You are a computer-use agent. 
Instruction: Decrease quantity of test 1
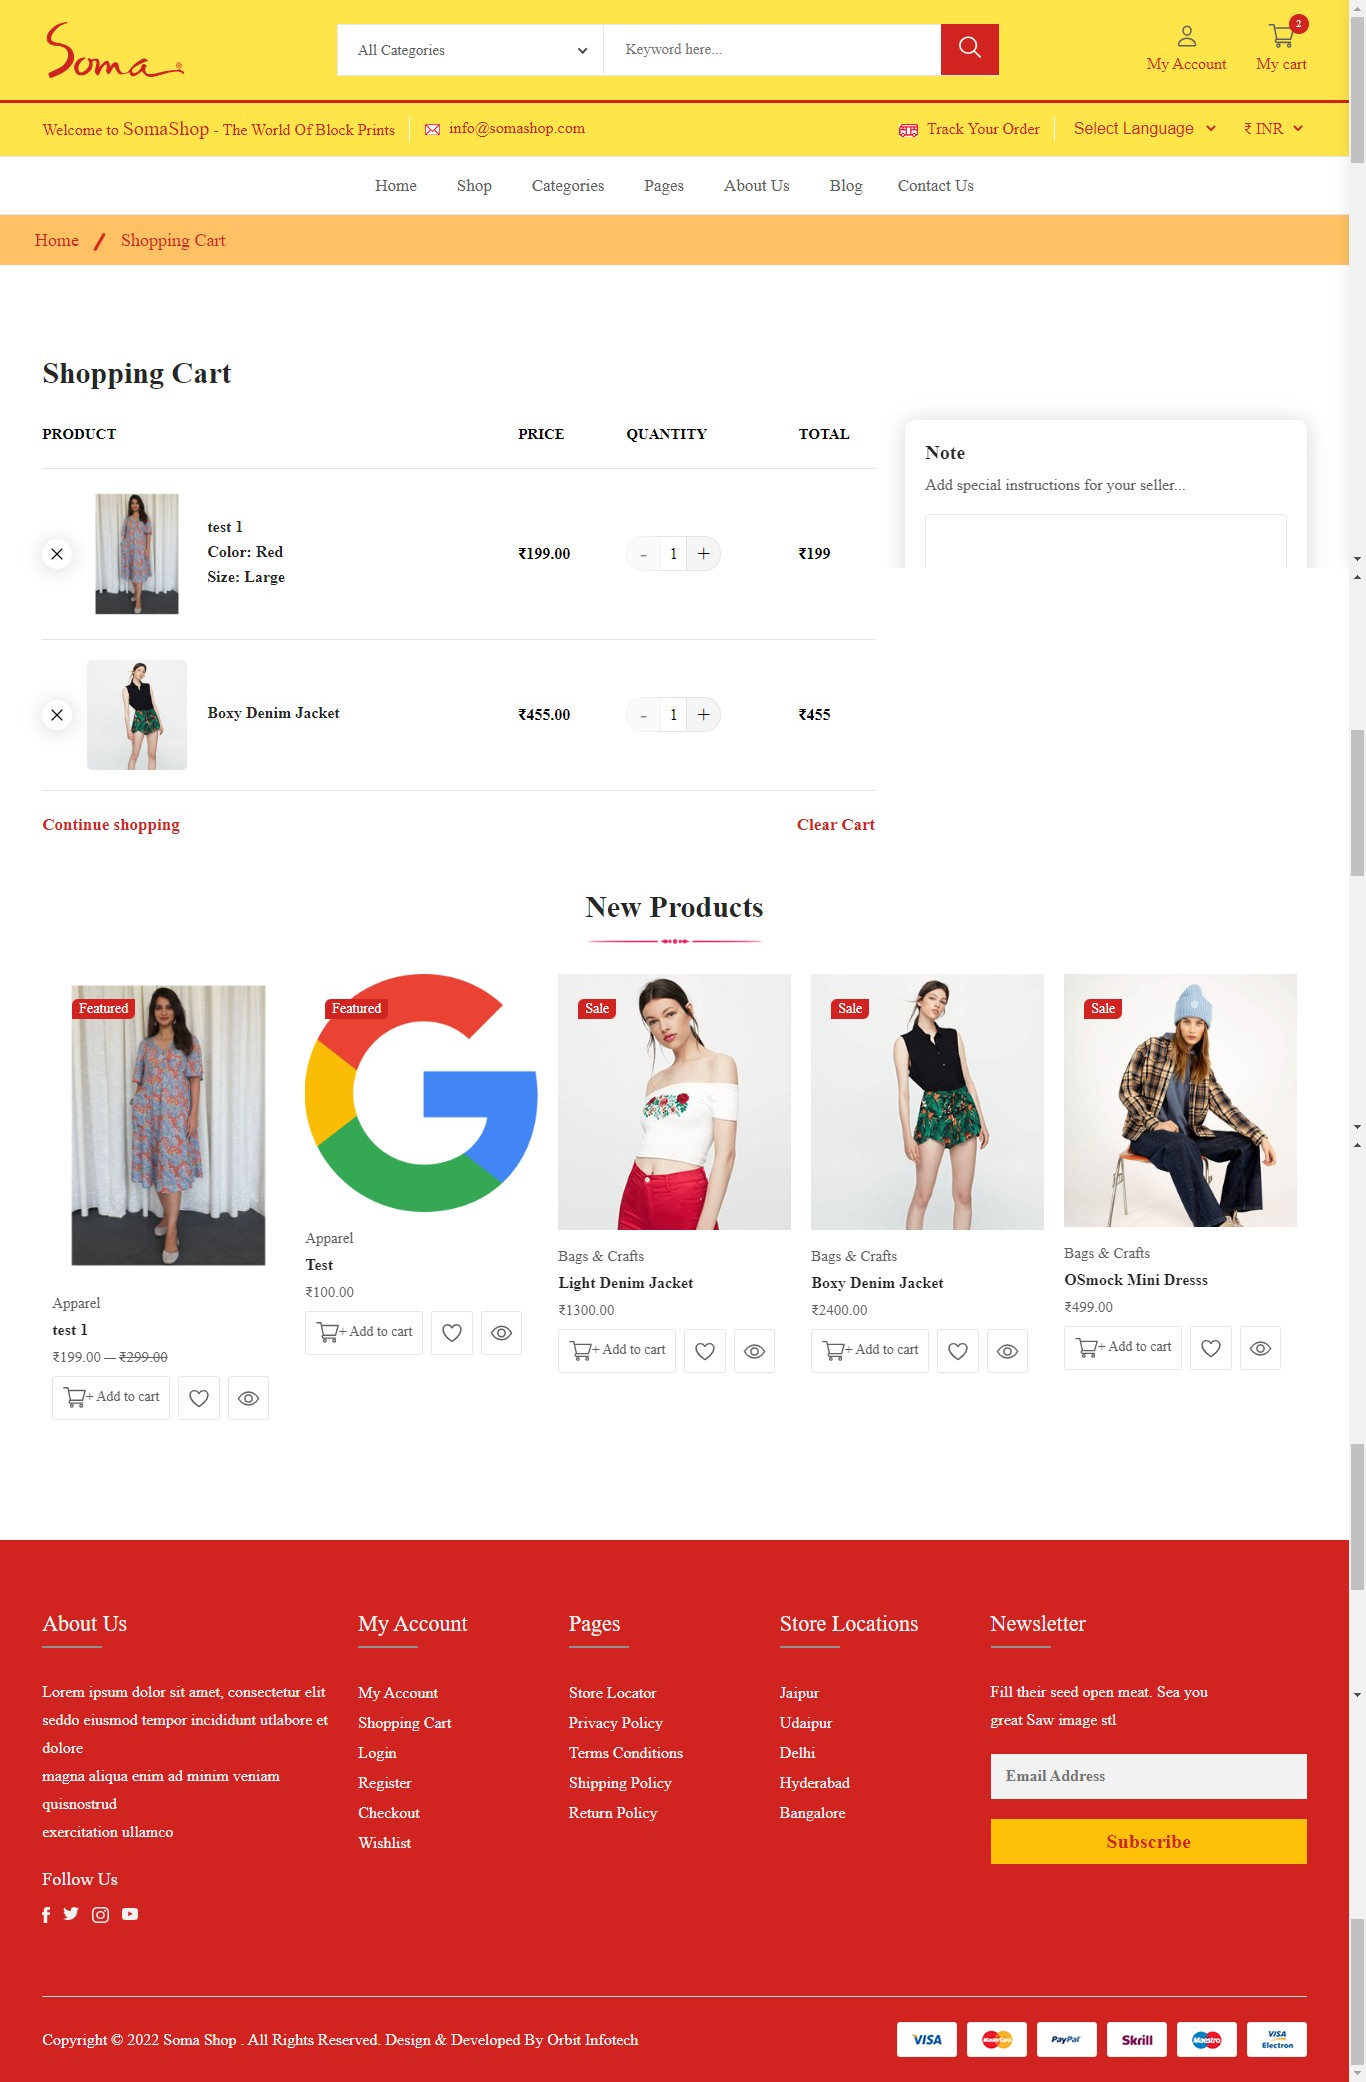643,554
